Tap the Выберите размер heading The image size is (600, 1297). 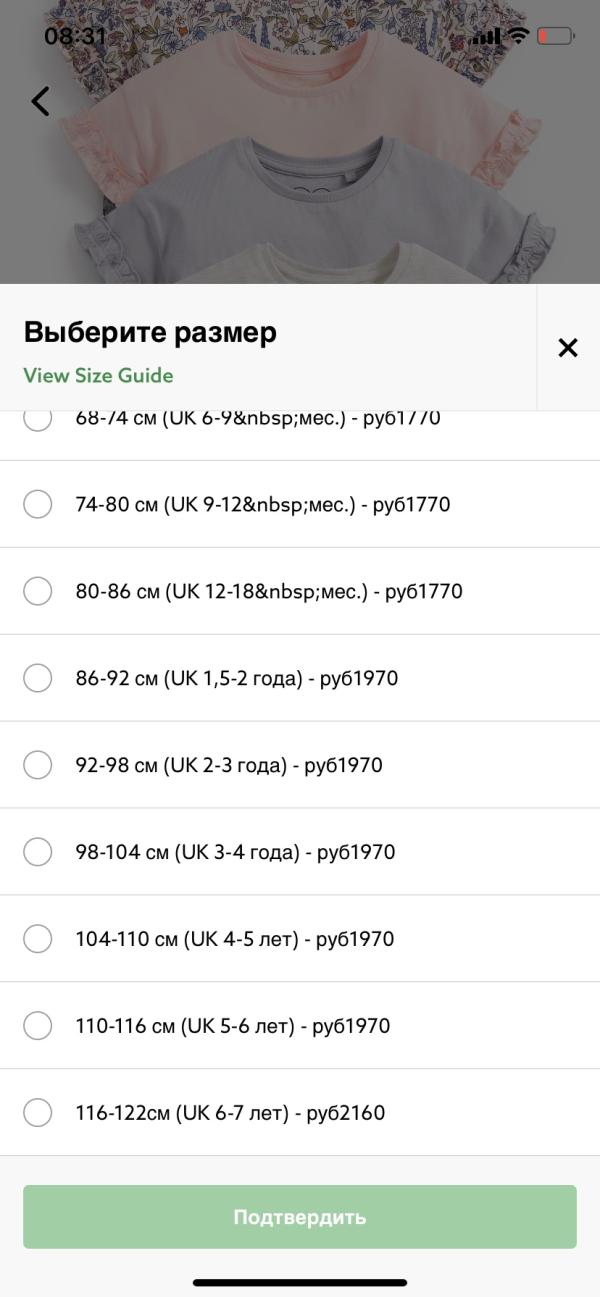150,332
